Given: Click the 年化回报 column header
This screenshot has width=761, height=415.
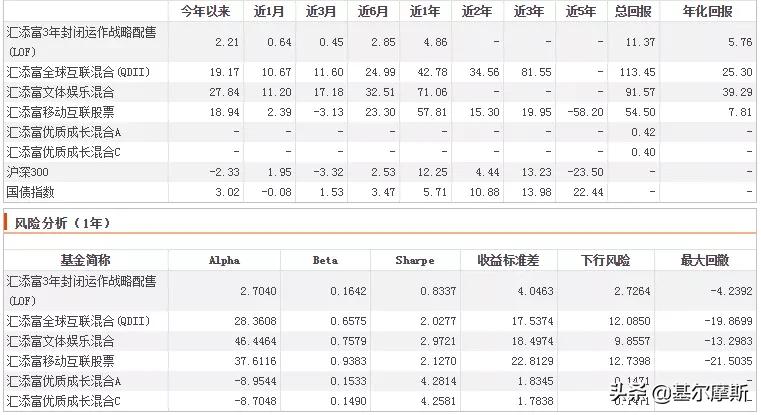Looking at the screenshot, I should [x=708, y=11].
